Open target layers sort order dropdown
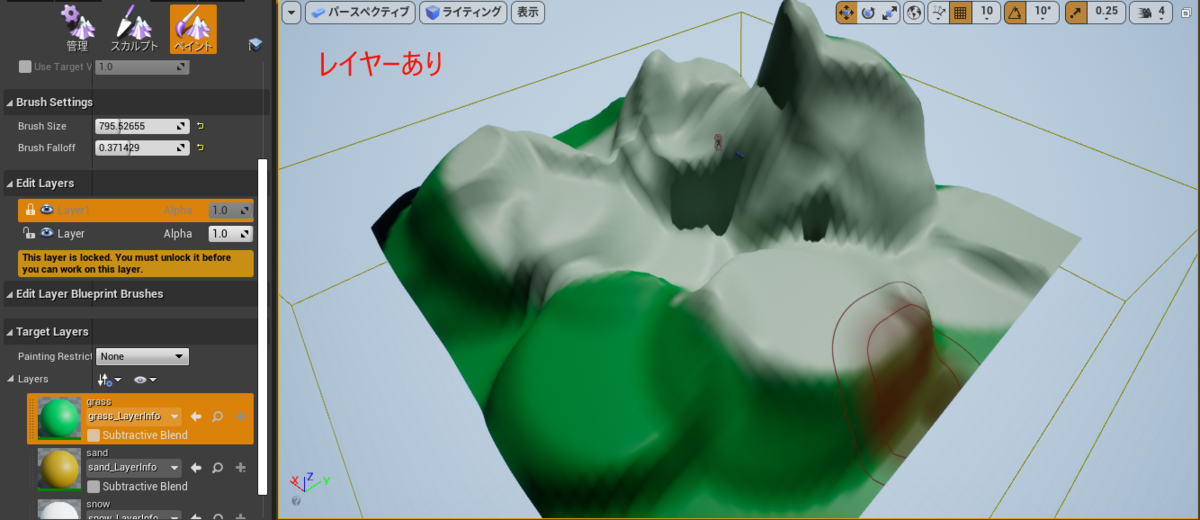Image resolution: width=1200 pixels, height=520 pixels. click(x=109, y=380)
